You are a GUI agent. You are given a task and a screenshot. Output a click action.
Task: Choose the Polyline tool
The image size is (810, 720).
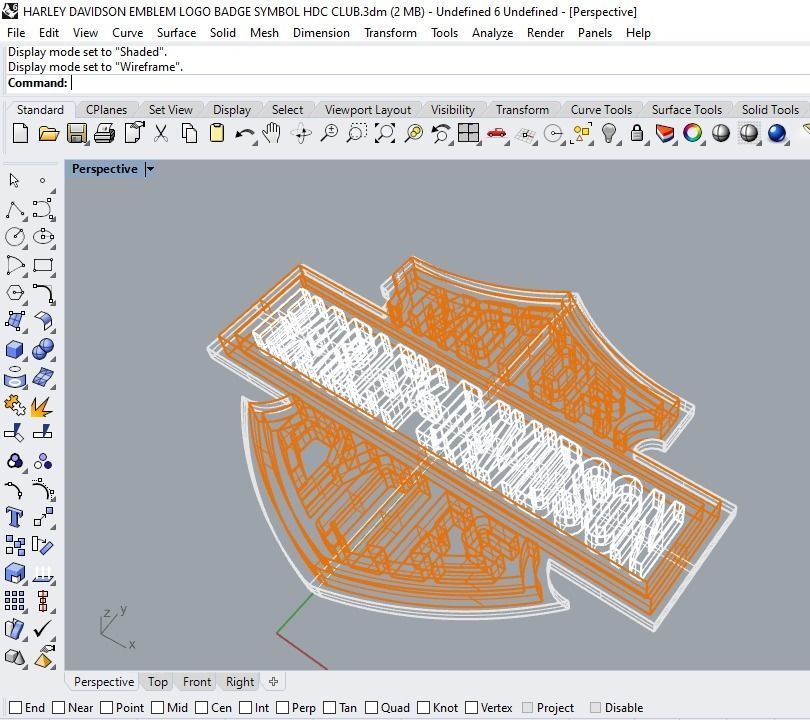coord(15,210)
